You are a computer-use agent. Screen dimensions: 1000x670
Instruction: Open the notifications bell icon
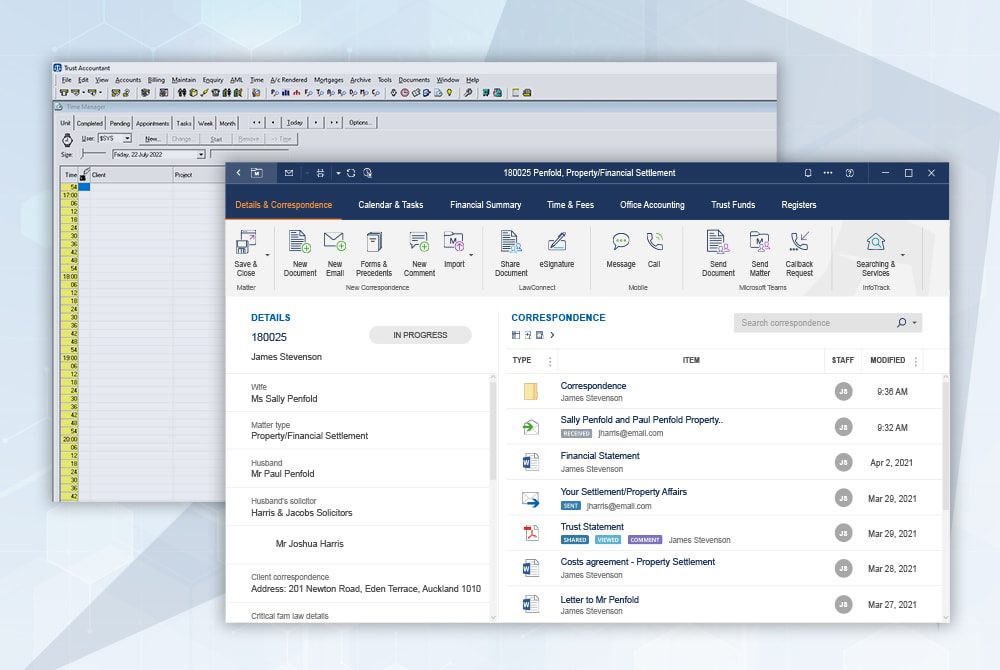click(807, 173)
